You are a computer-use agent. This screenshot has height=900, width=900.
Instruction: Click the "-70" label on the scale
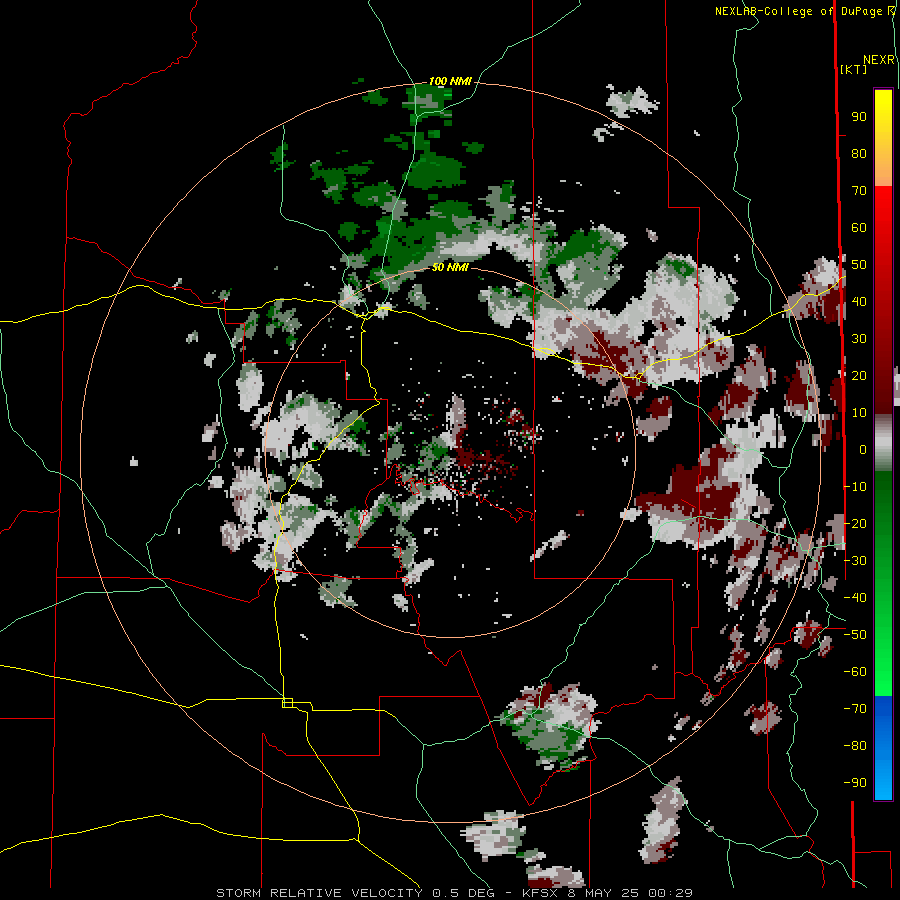click(855, 708)
